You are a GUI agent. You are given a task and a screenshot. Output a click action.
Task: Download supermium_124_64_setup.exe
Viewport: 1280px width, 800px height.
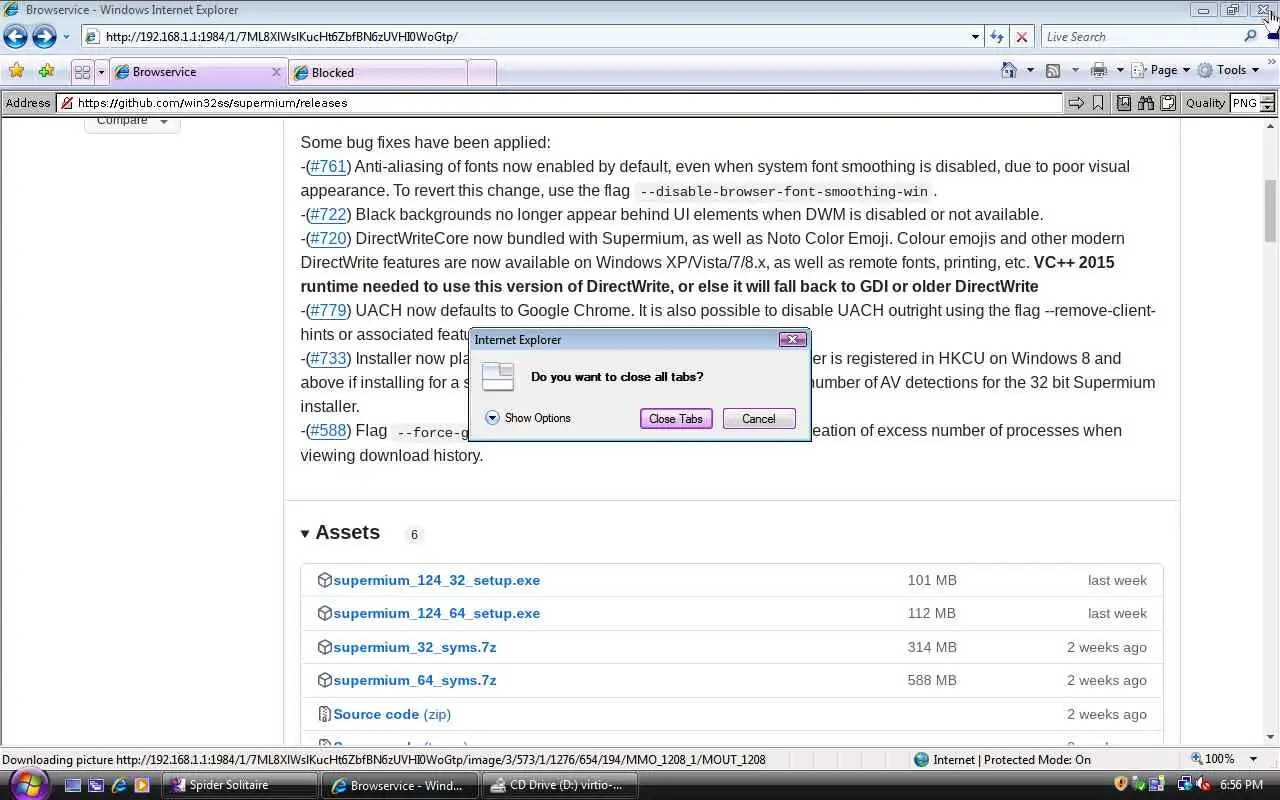tap(436, 613)
